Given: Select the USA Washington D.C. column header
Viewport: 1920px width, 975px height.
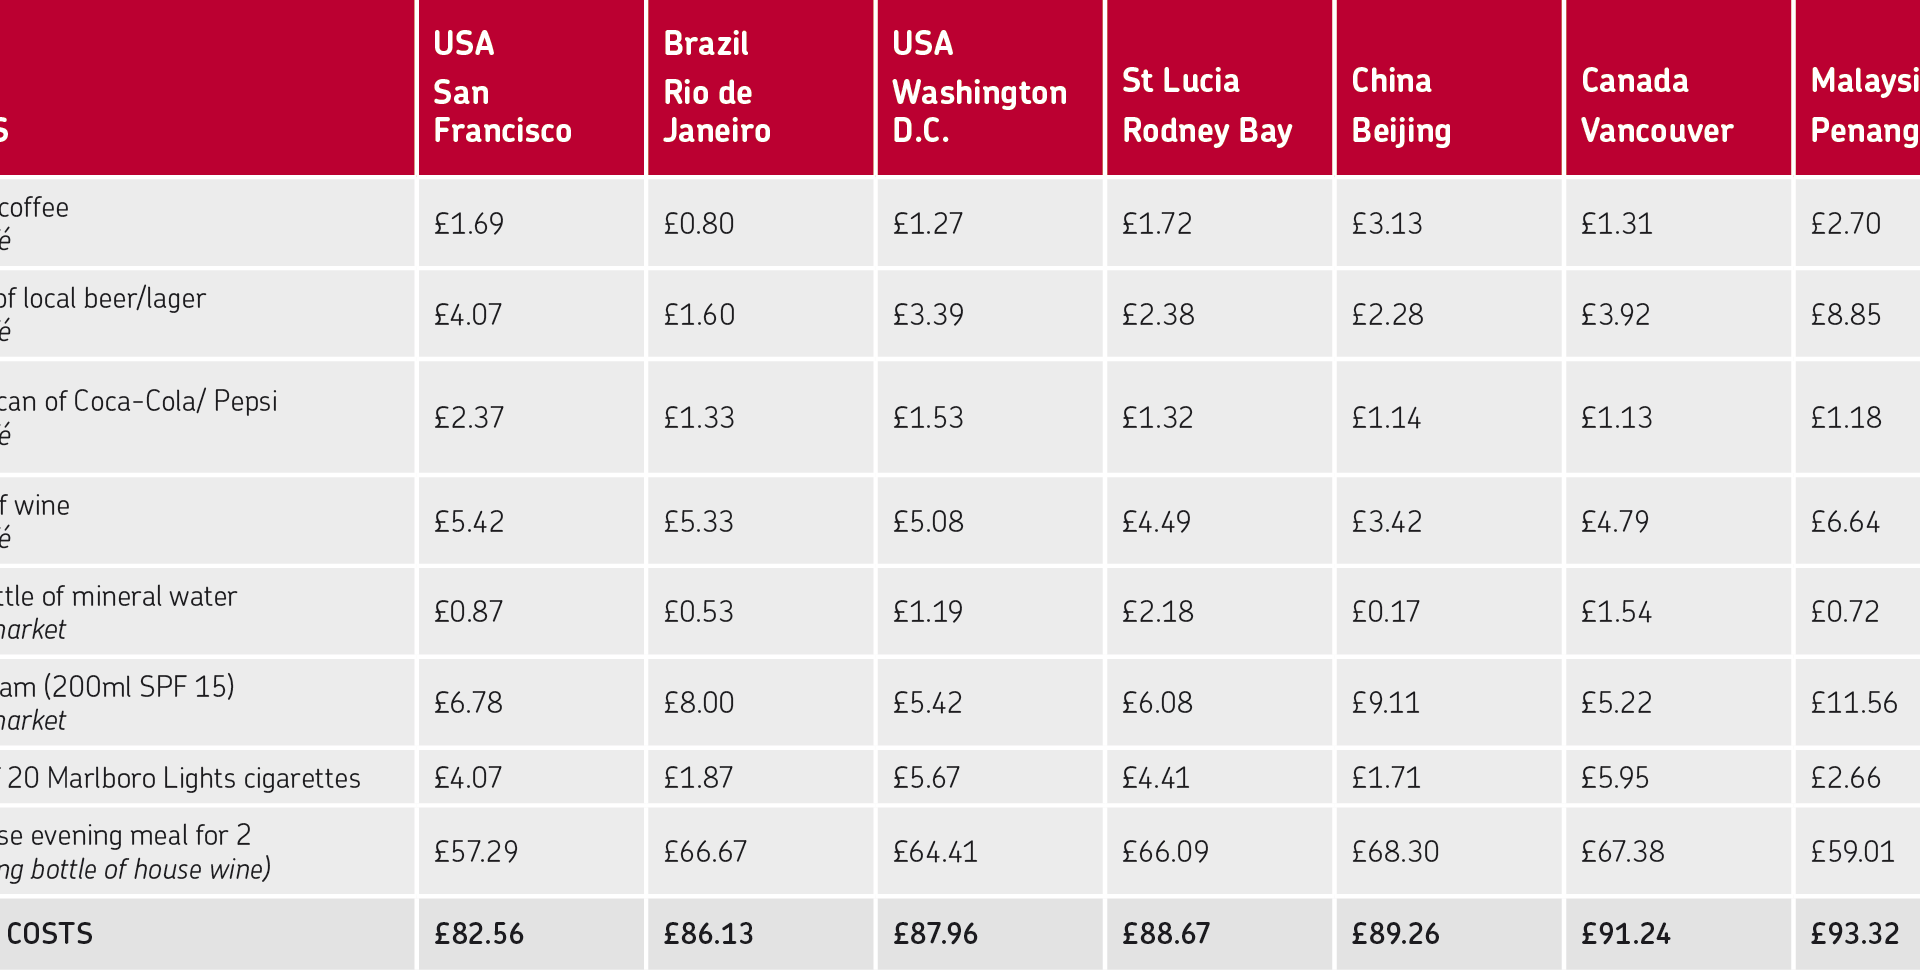Looking at the screenshot, I should coord(990,87).
